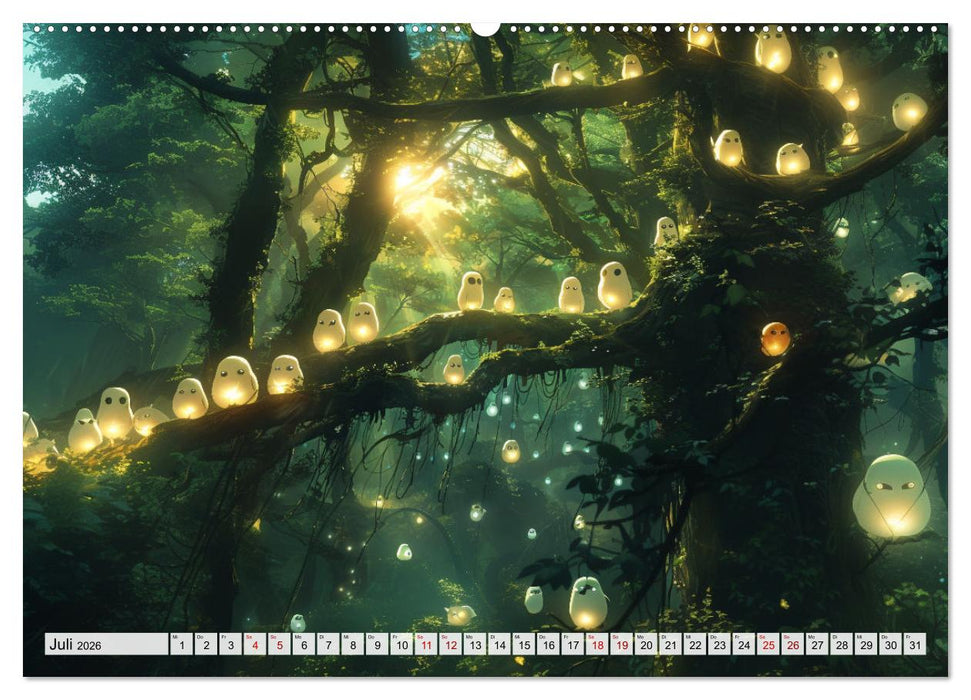Image resolution: width=971 pixels, height=700 pixels.
Task: Select the red 26 date cell
Action: (793, 646)
